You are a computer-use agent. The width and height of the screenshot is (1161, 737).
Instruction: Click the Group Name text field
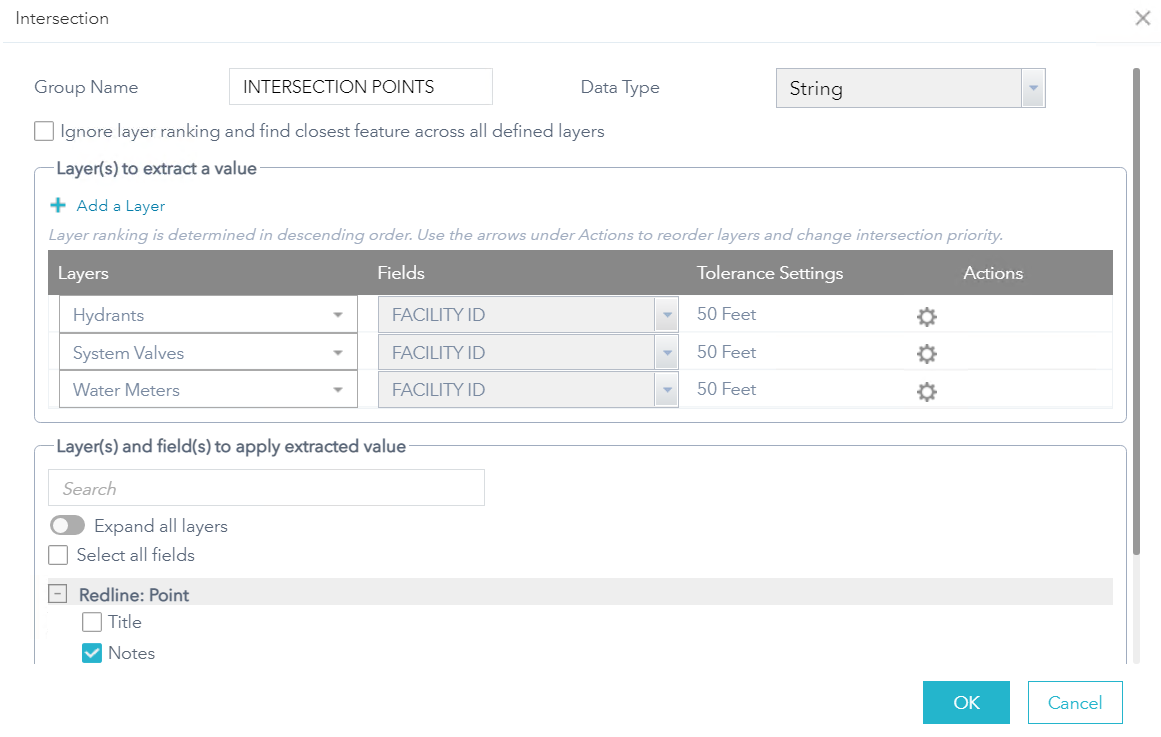[360, 87]
